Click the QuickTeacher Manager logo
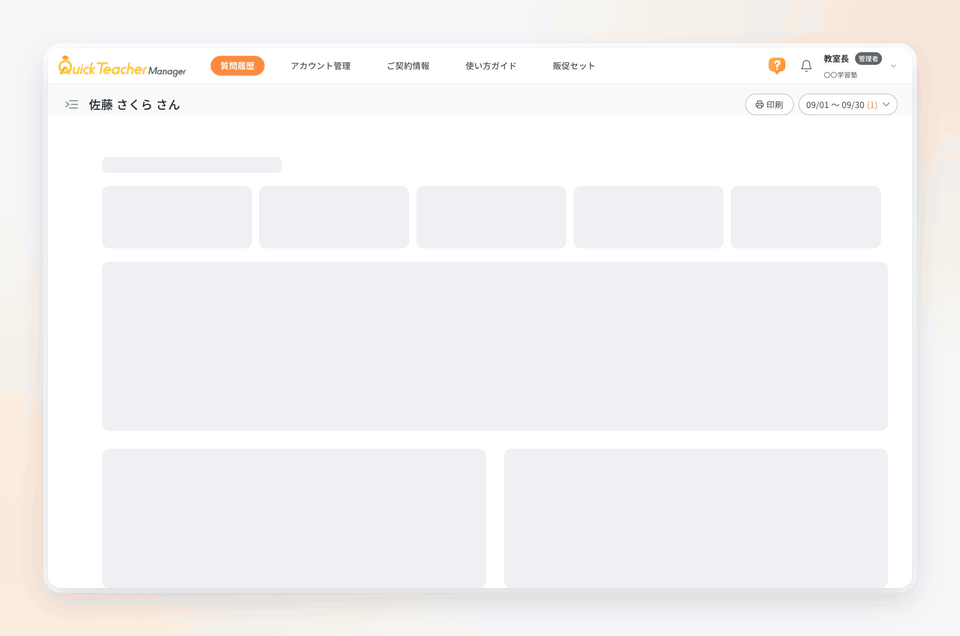This screenshot has height=636, width=960. pos(122,66)
